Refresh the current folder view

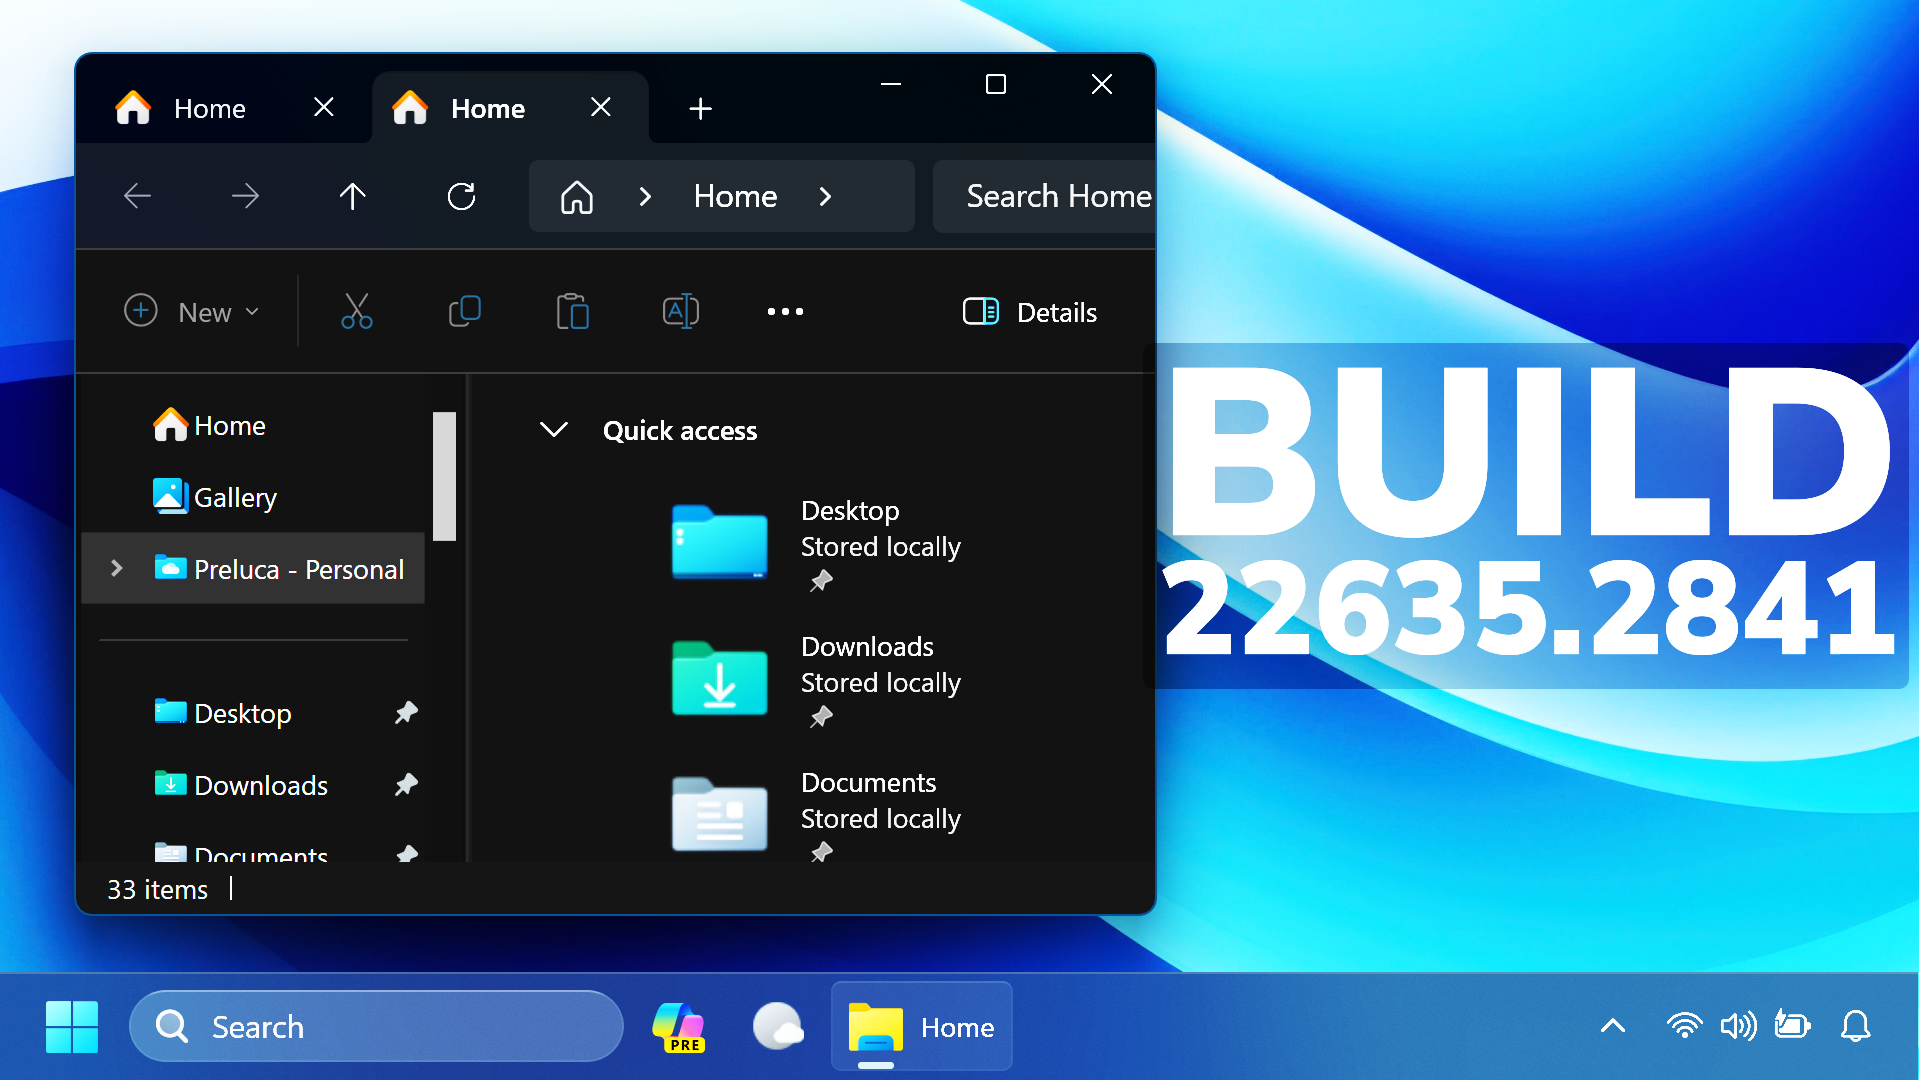461,196
